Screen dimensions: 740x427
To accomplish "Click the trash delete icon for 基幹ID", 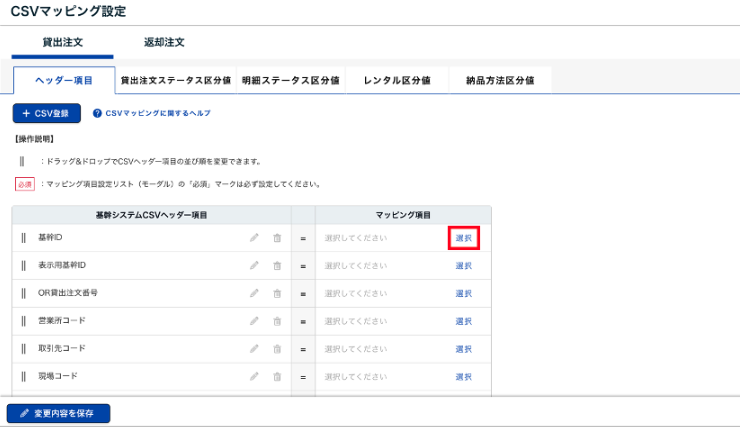I will [x=277, y=238].
